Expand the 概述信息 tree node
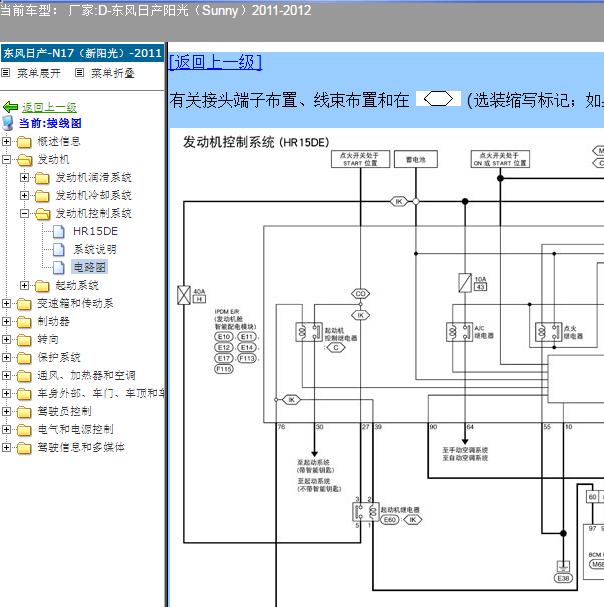 click(6, 141)
